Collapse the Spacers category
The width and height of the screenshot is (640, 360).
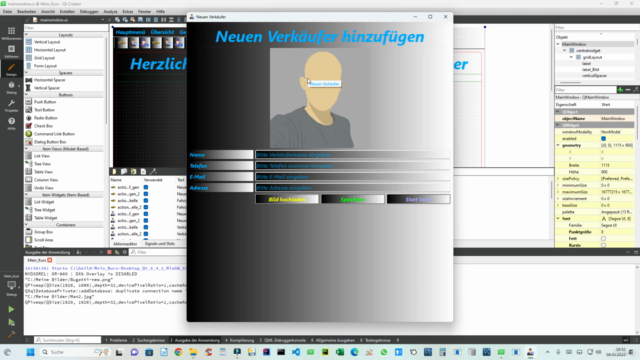pos(27,73)
